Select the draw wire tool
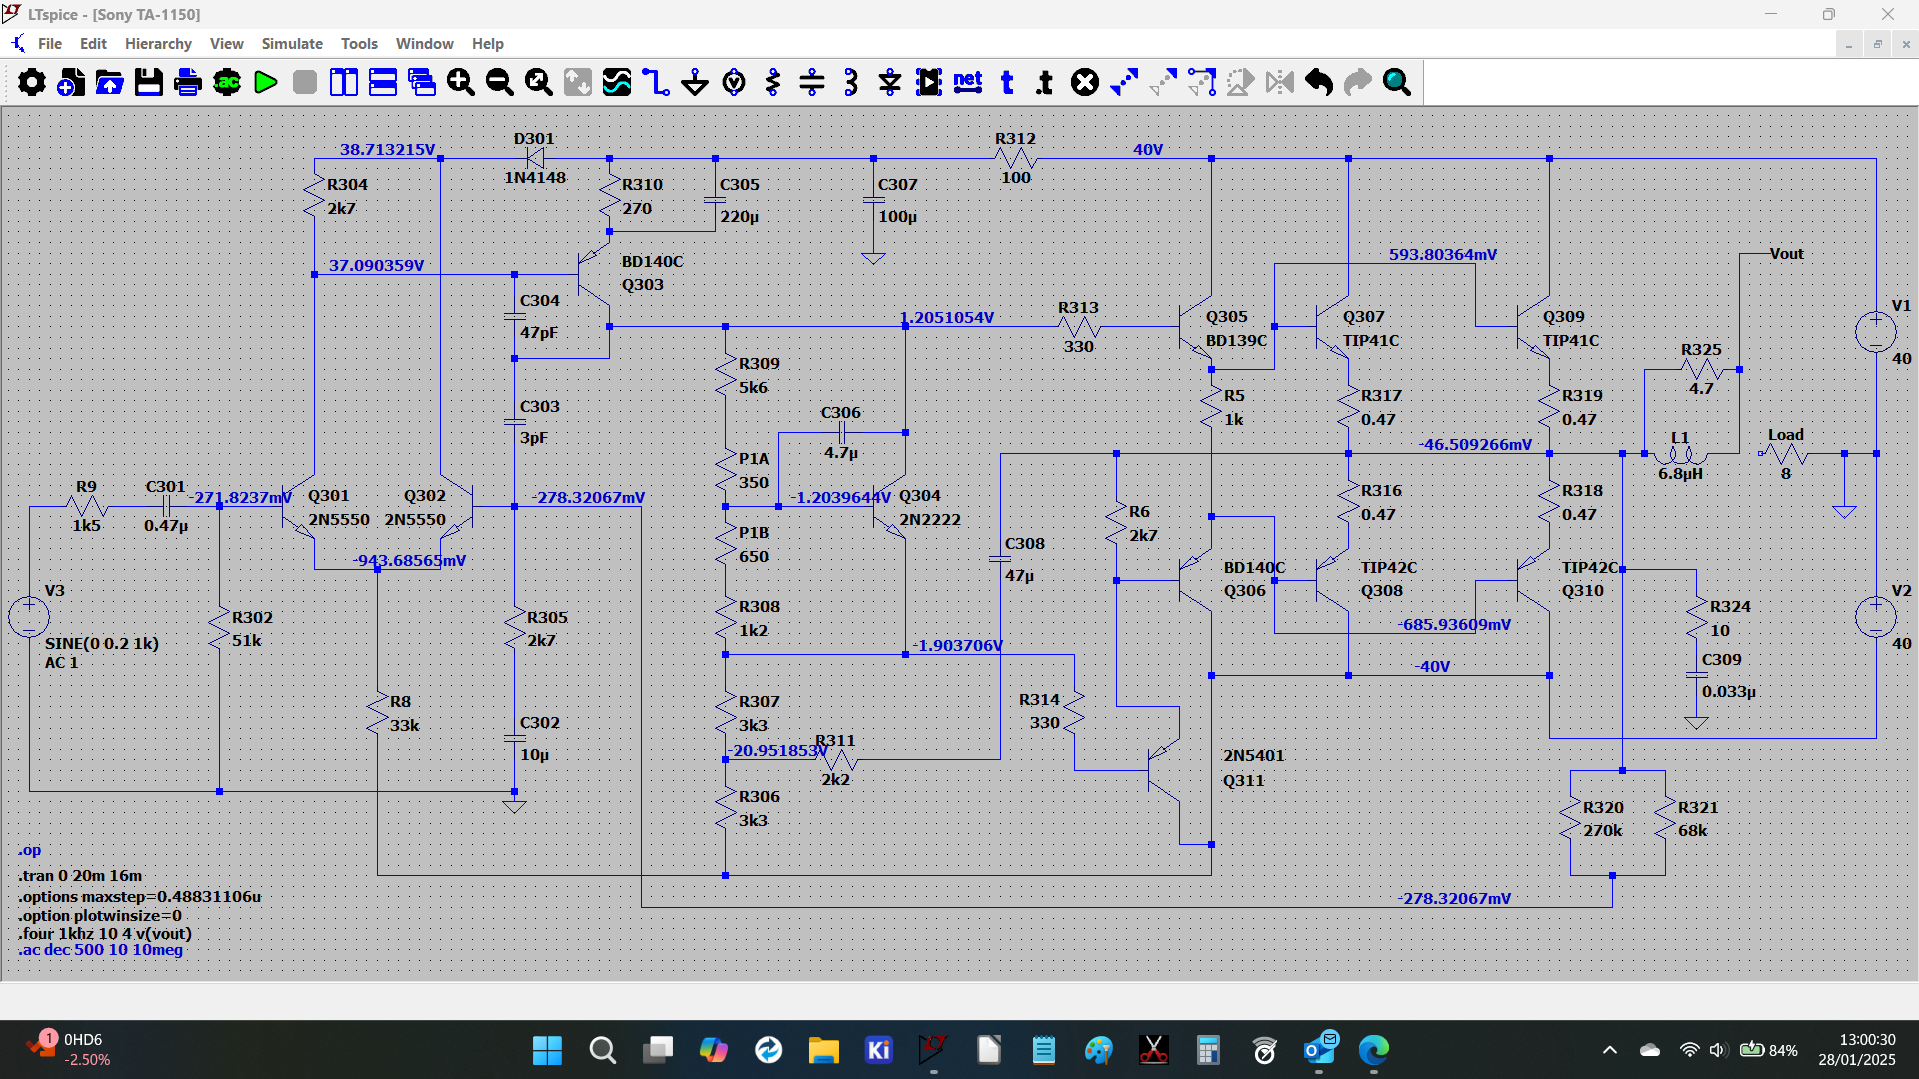 [x=656, y=82]
